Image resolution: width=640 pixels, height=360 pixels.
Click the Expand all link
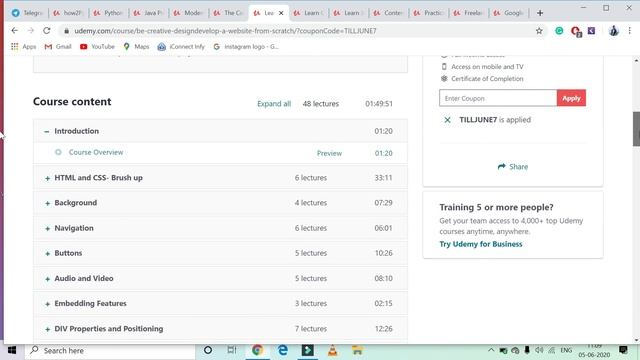coord(274,104)
